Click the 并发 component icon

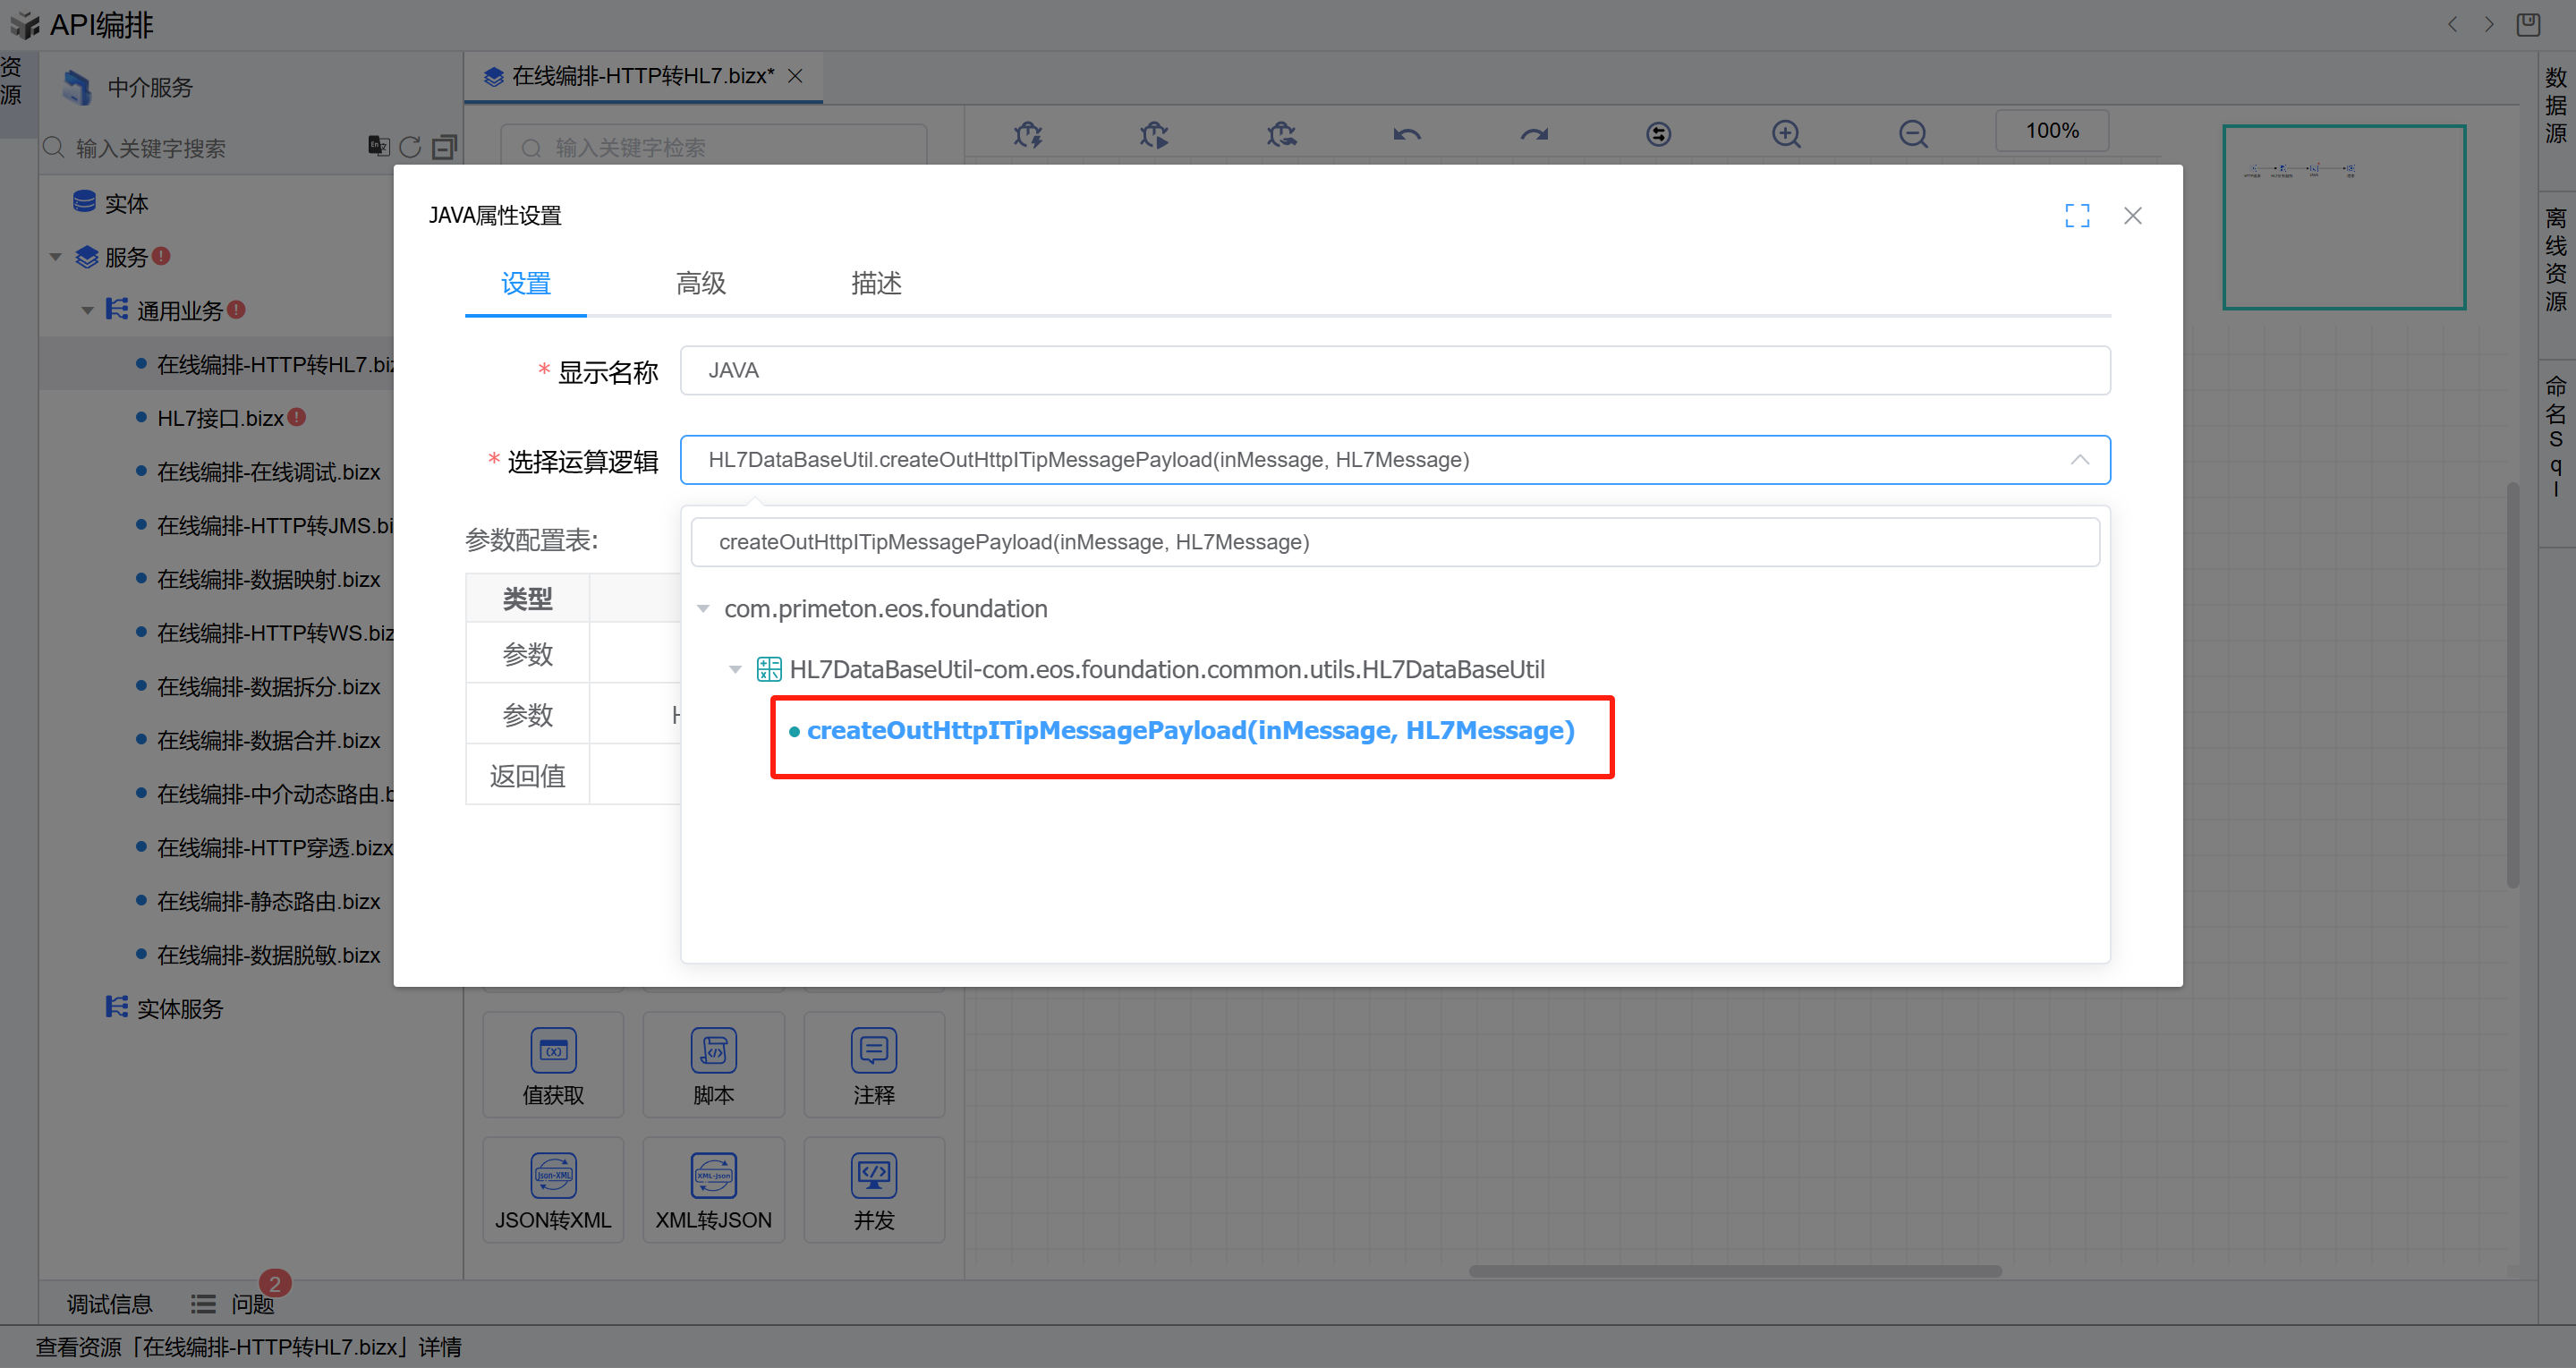873,1175
